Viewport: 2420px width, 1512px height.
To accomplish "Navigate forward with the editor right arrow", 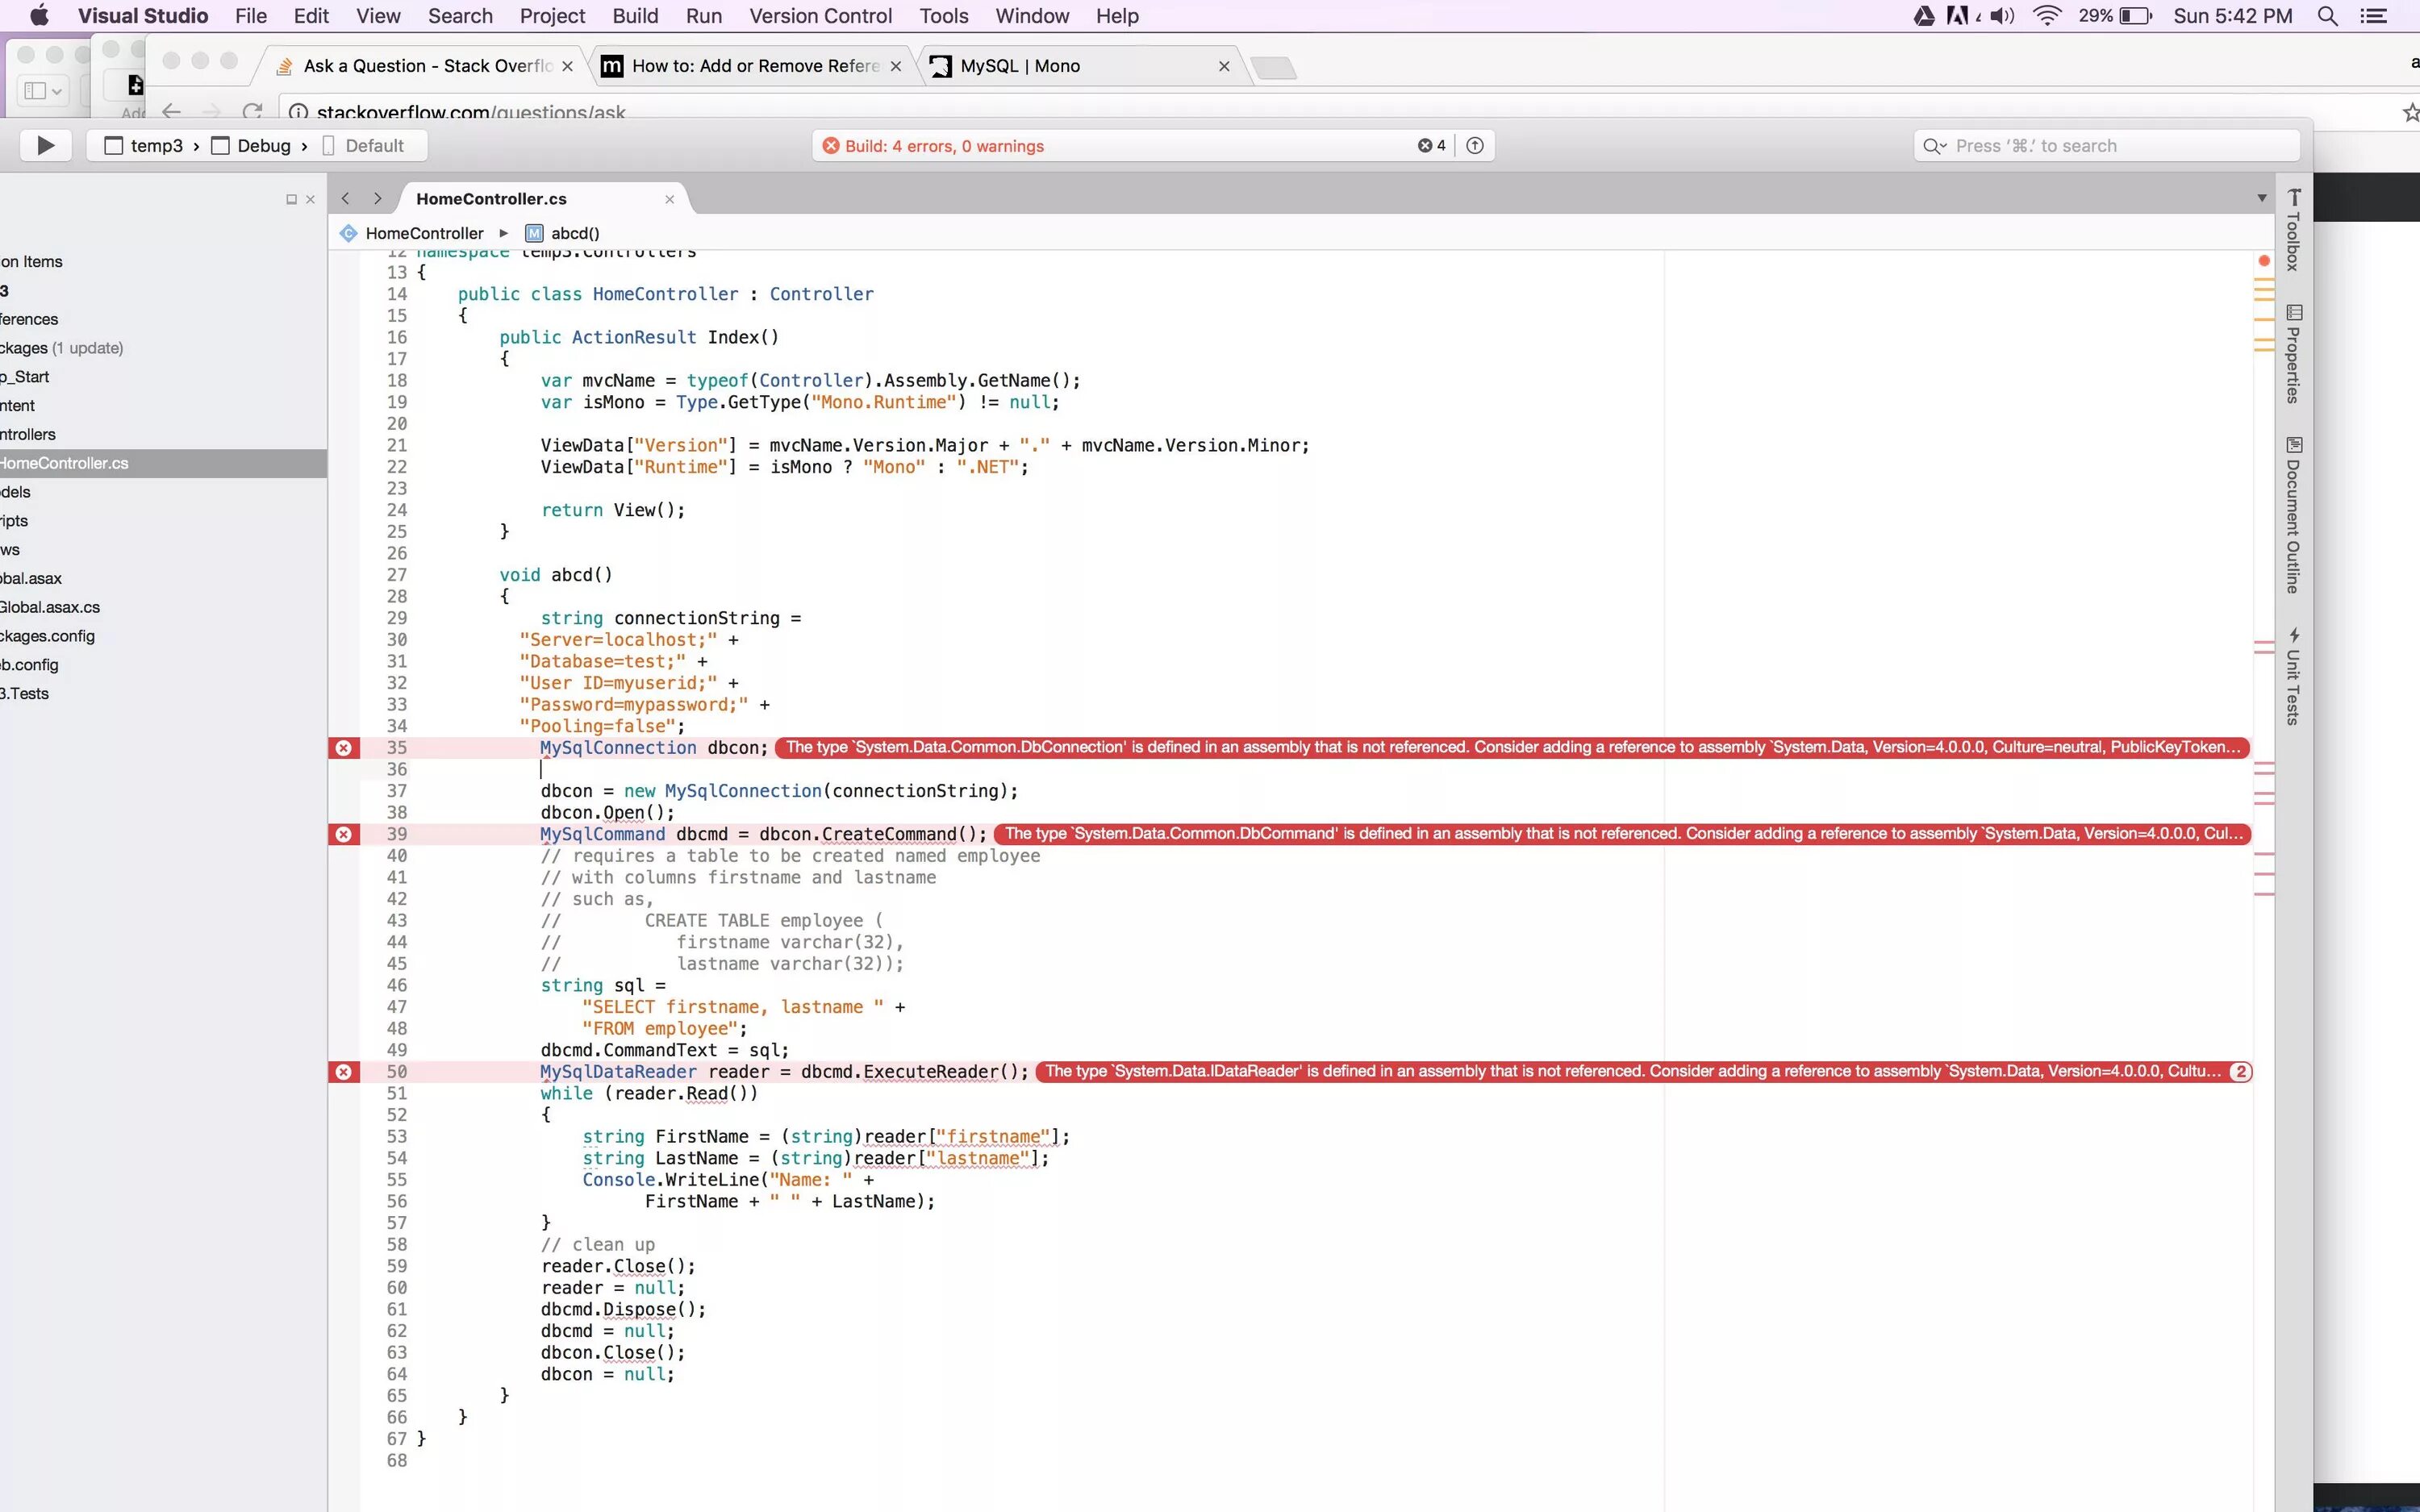I will click(x=377, y=198).
